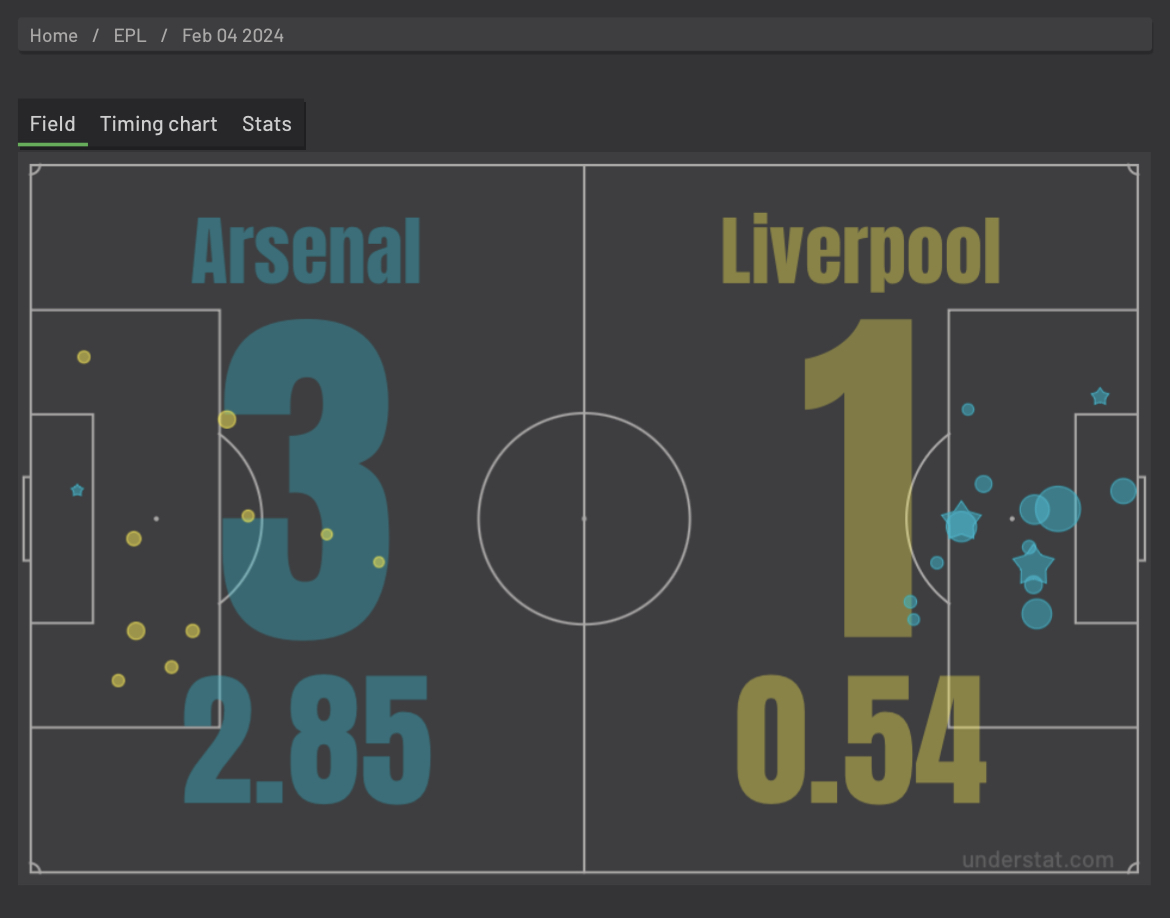Image resolution: width=1170 pixels, height=918 pixels.
Task: Click lowest yellow shot dot in left box
Action: coord(118,681)
